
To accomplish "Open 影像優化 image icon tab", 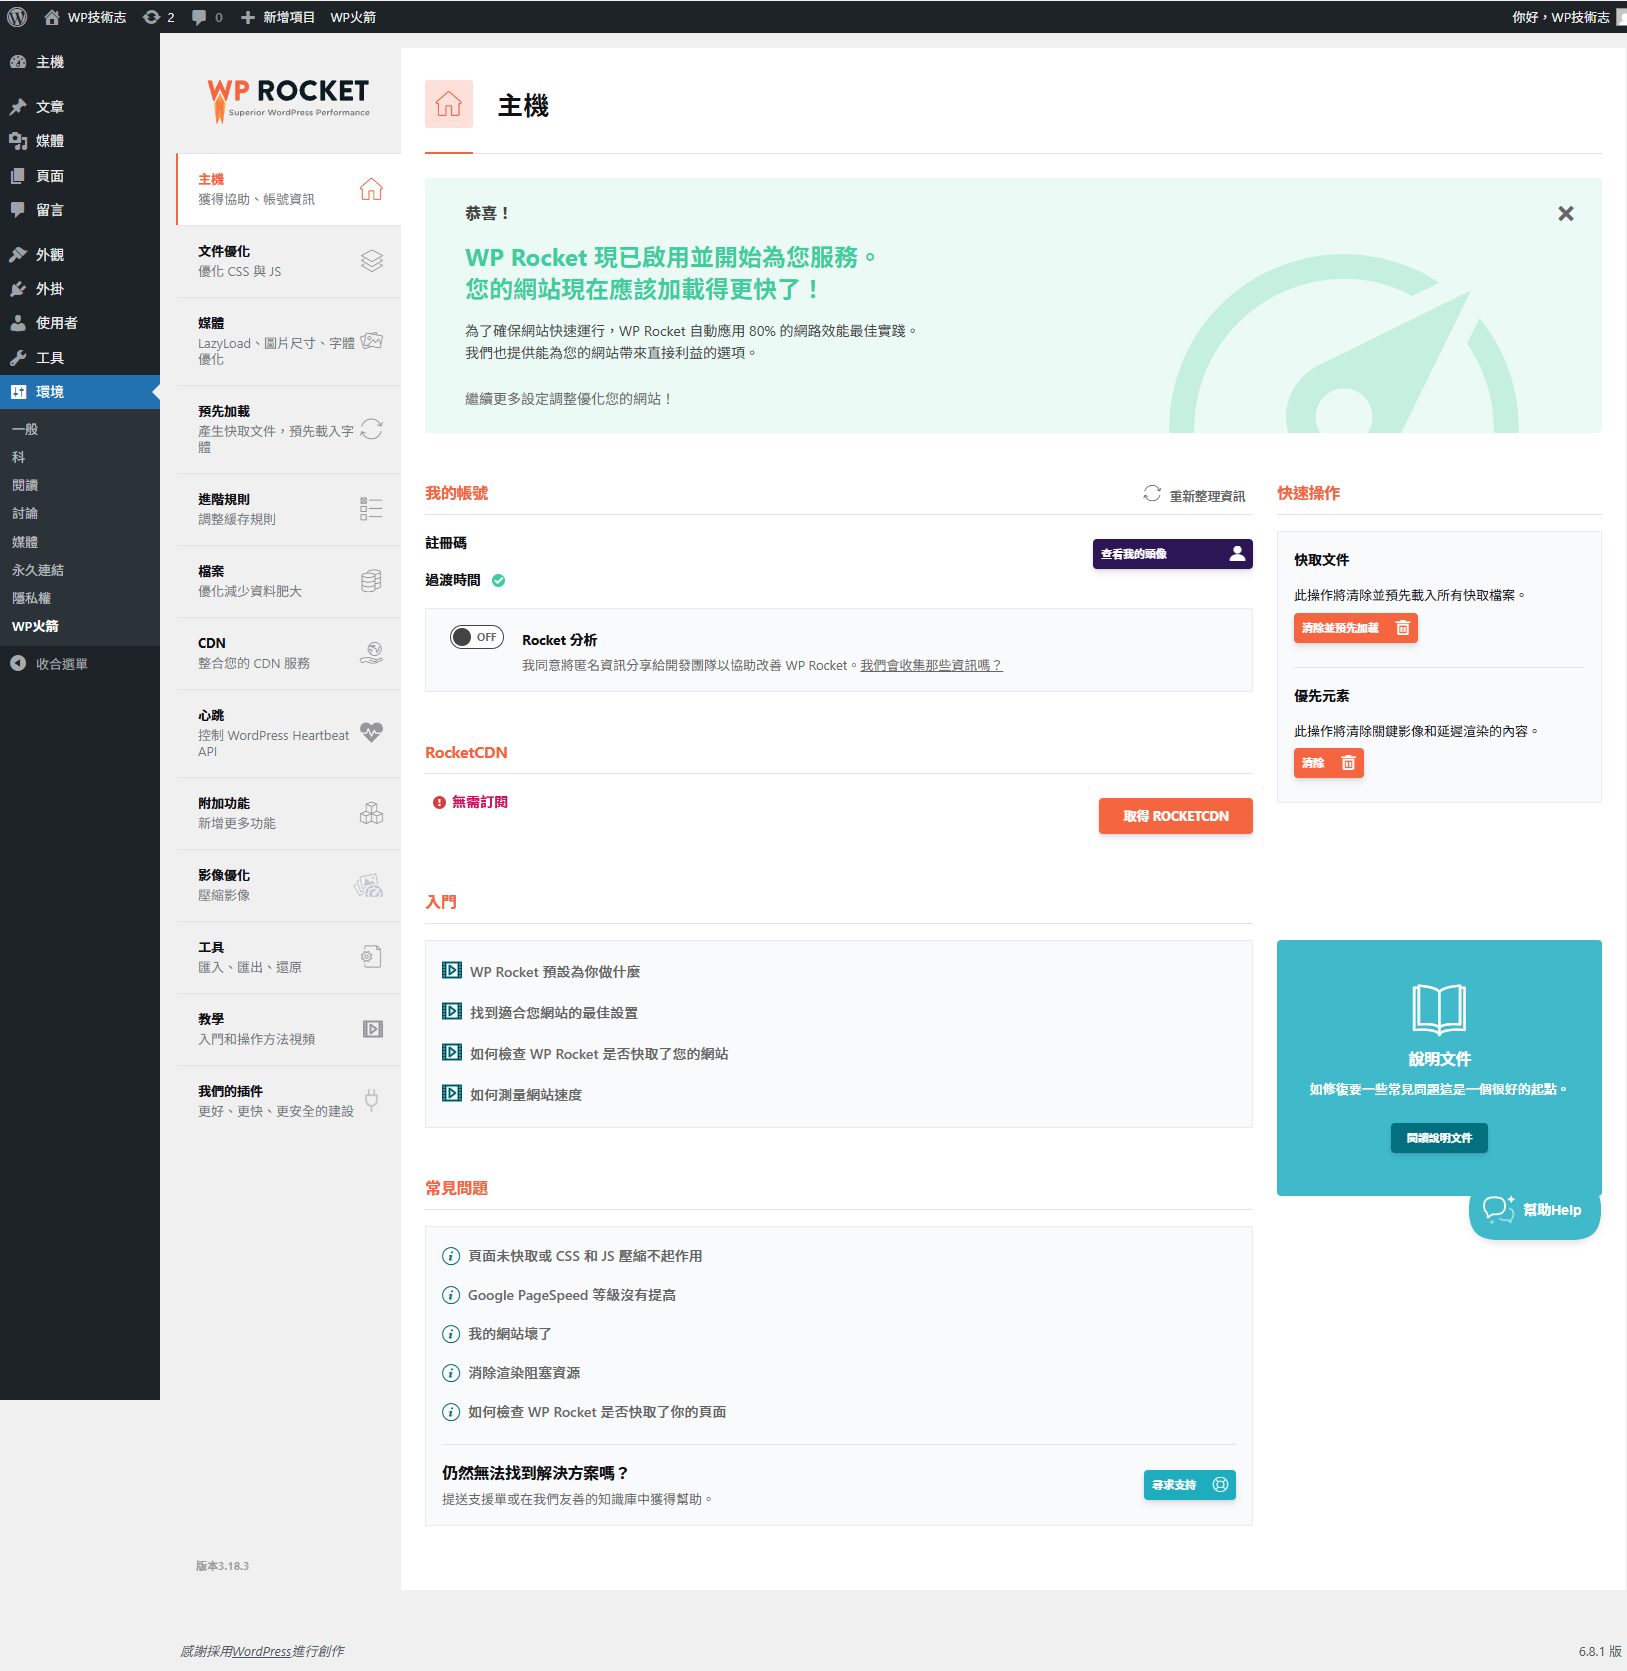I will [369, 885].
